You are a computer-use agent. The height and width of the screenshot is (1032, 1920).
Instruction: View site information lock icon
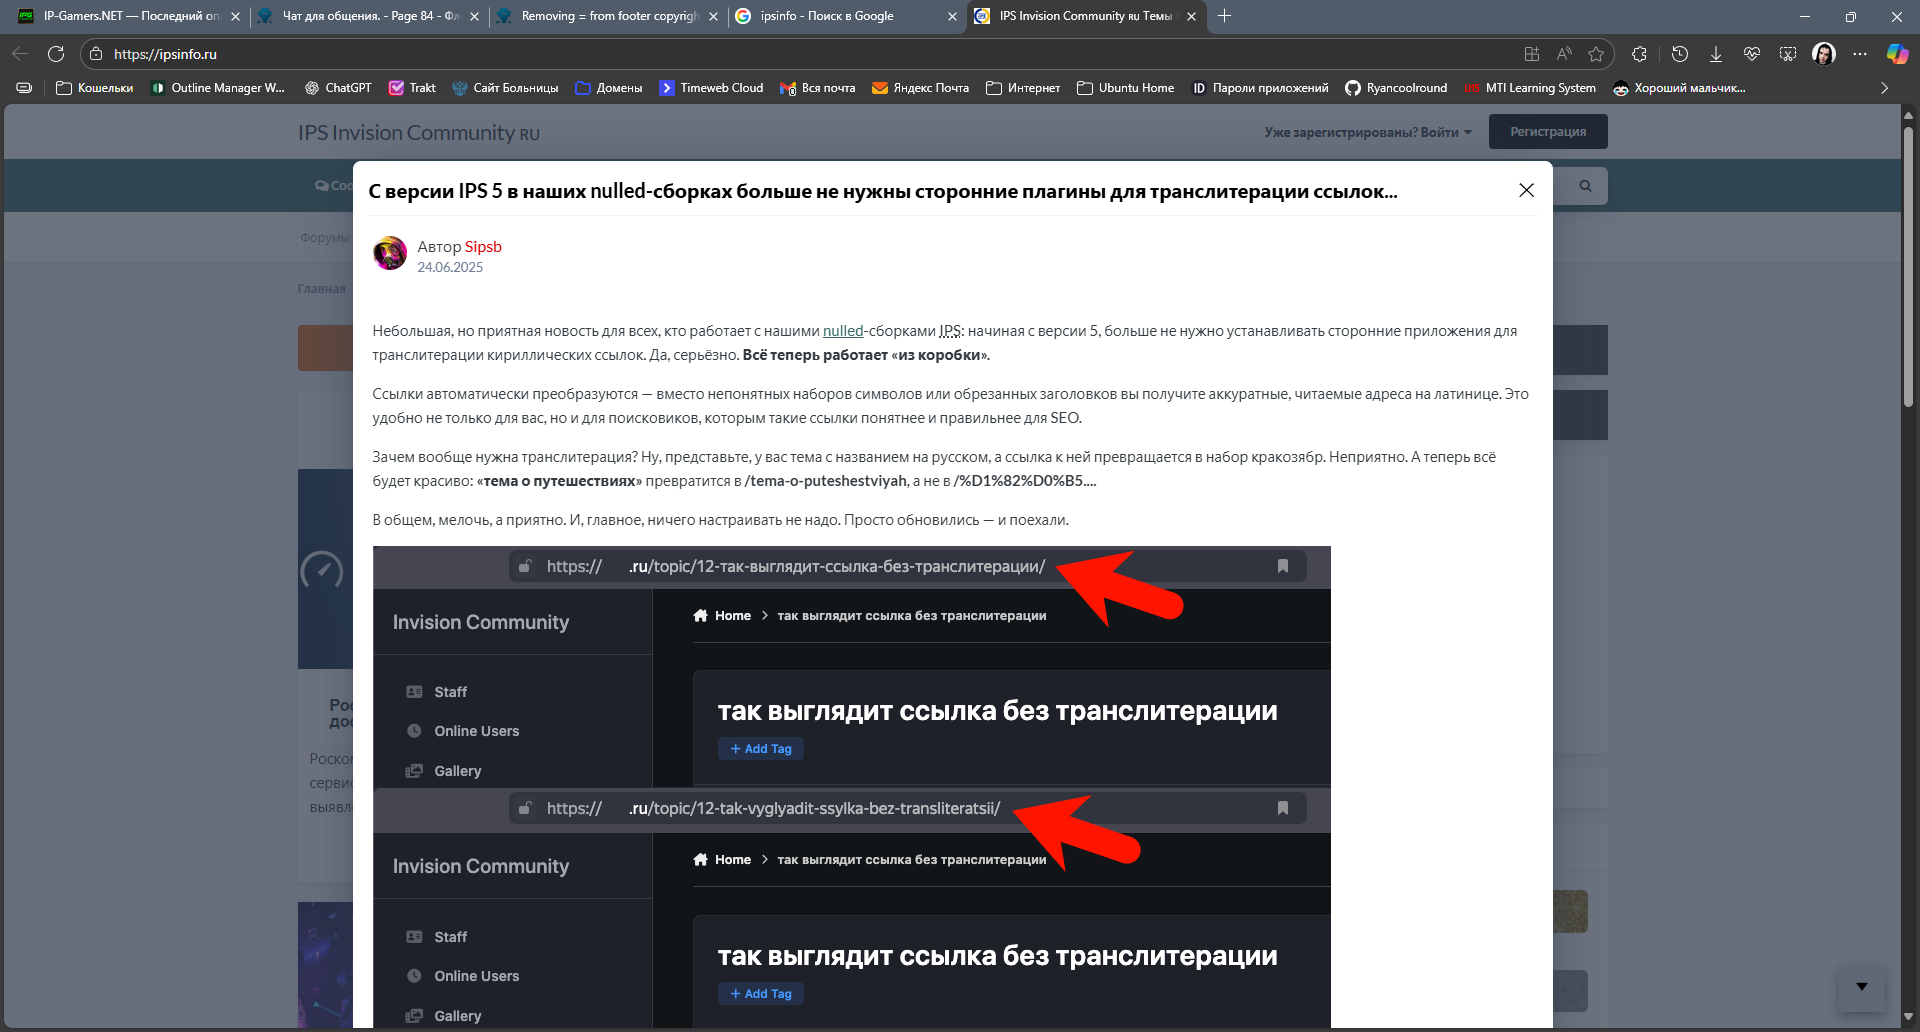tap(96, 54)
